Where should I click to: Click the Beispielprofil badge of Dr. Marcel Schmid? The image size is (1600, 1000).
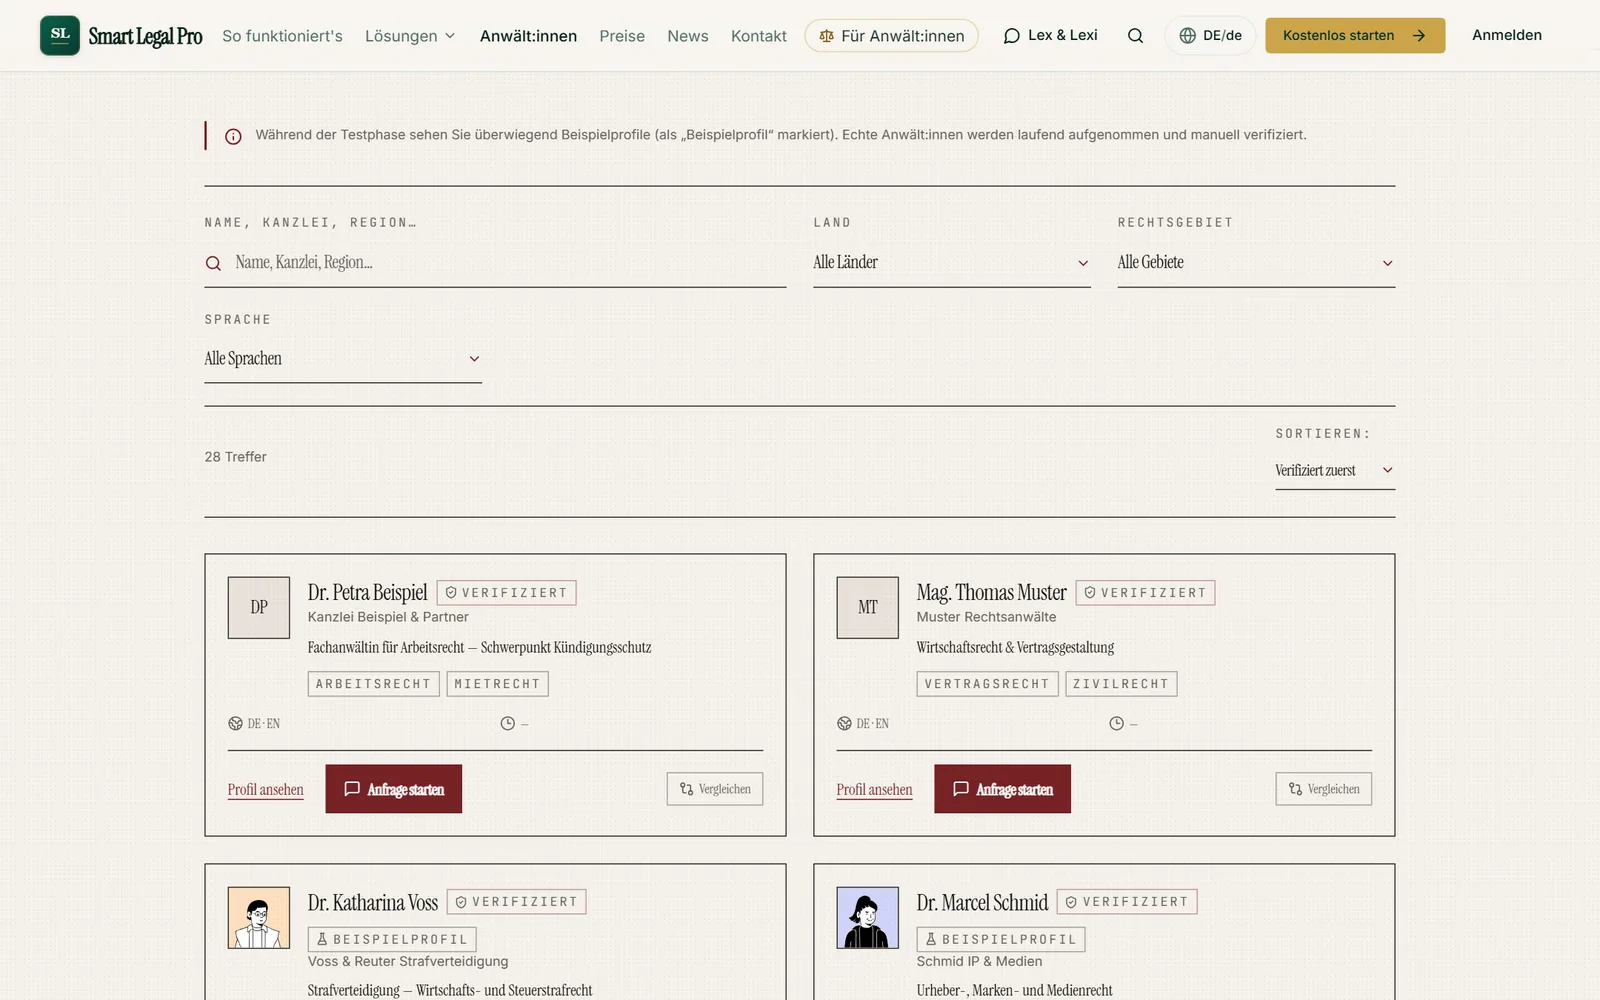pyautogui.click(x=1001, y=940)
